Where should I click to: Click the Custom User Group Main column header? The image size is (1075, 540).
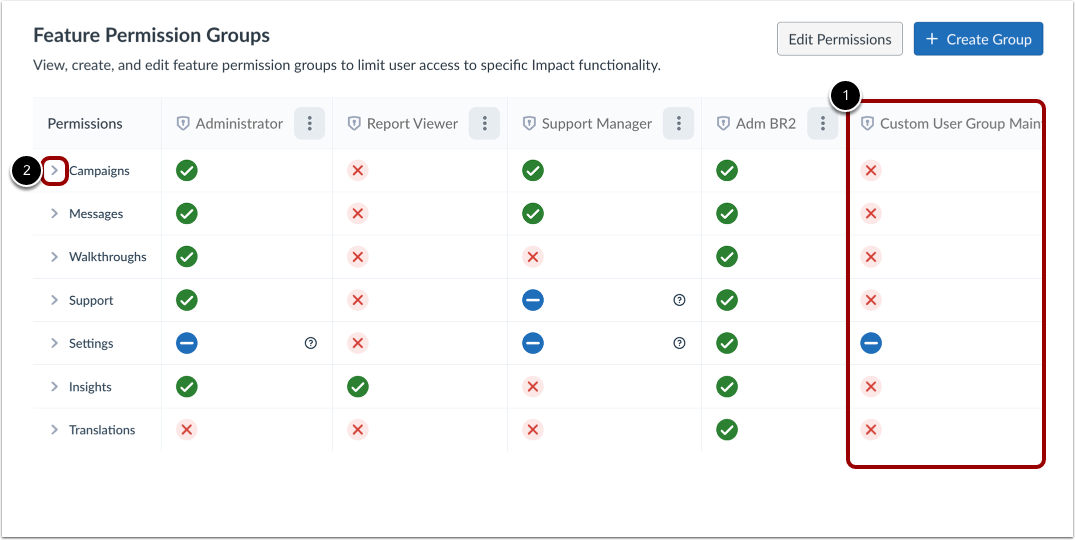coord(959,124)
